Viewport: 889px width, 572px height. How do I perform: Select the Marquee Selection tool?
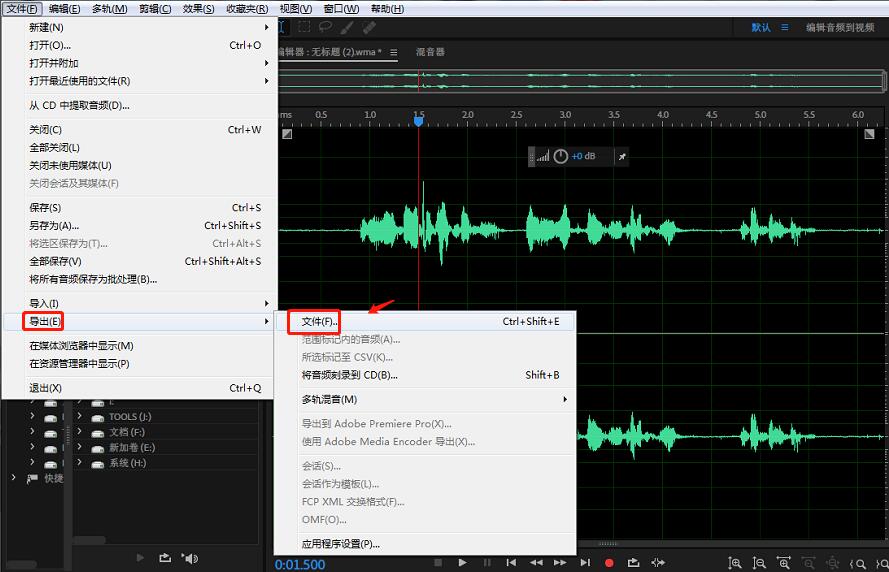[x=304, y=27]
